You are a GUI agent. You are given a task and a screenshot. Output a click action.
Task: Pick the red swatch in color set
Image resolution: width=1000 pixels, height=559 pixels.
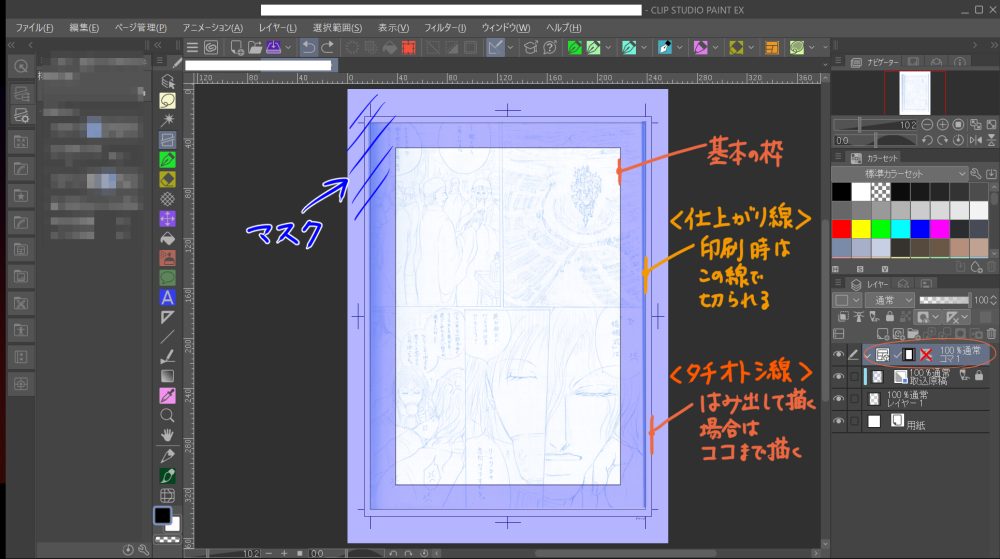841,228
